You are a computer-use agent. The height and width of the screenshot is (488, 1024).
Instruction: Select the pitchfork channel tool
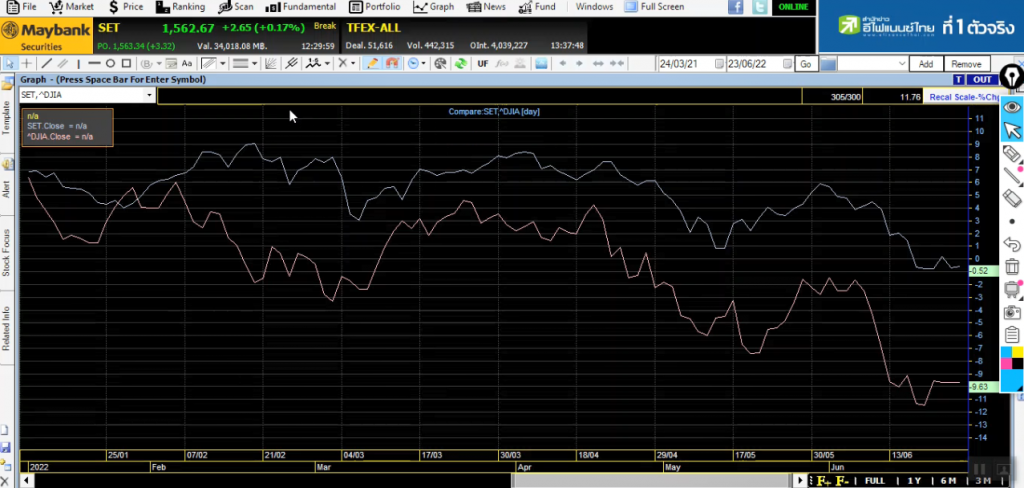click(x=291, y=63)
